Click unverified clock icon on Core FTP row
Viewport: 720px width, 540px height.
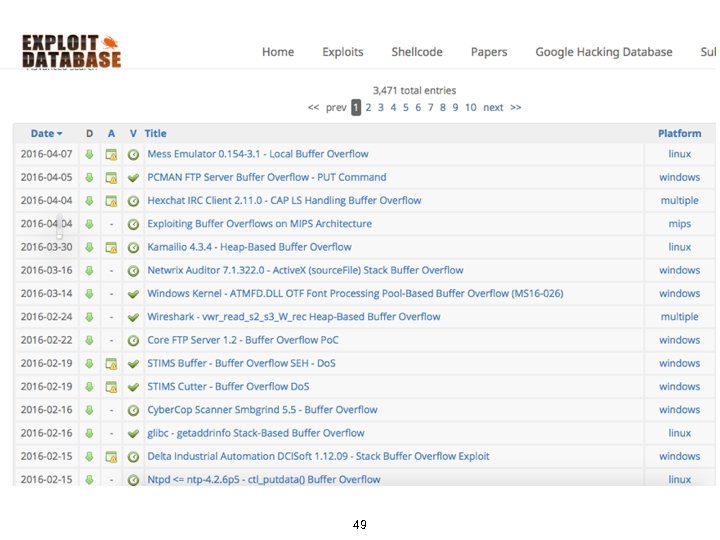pos(133,341)
